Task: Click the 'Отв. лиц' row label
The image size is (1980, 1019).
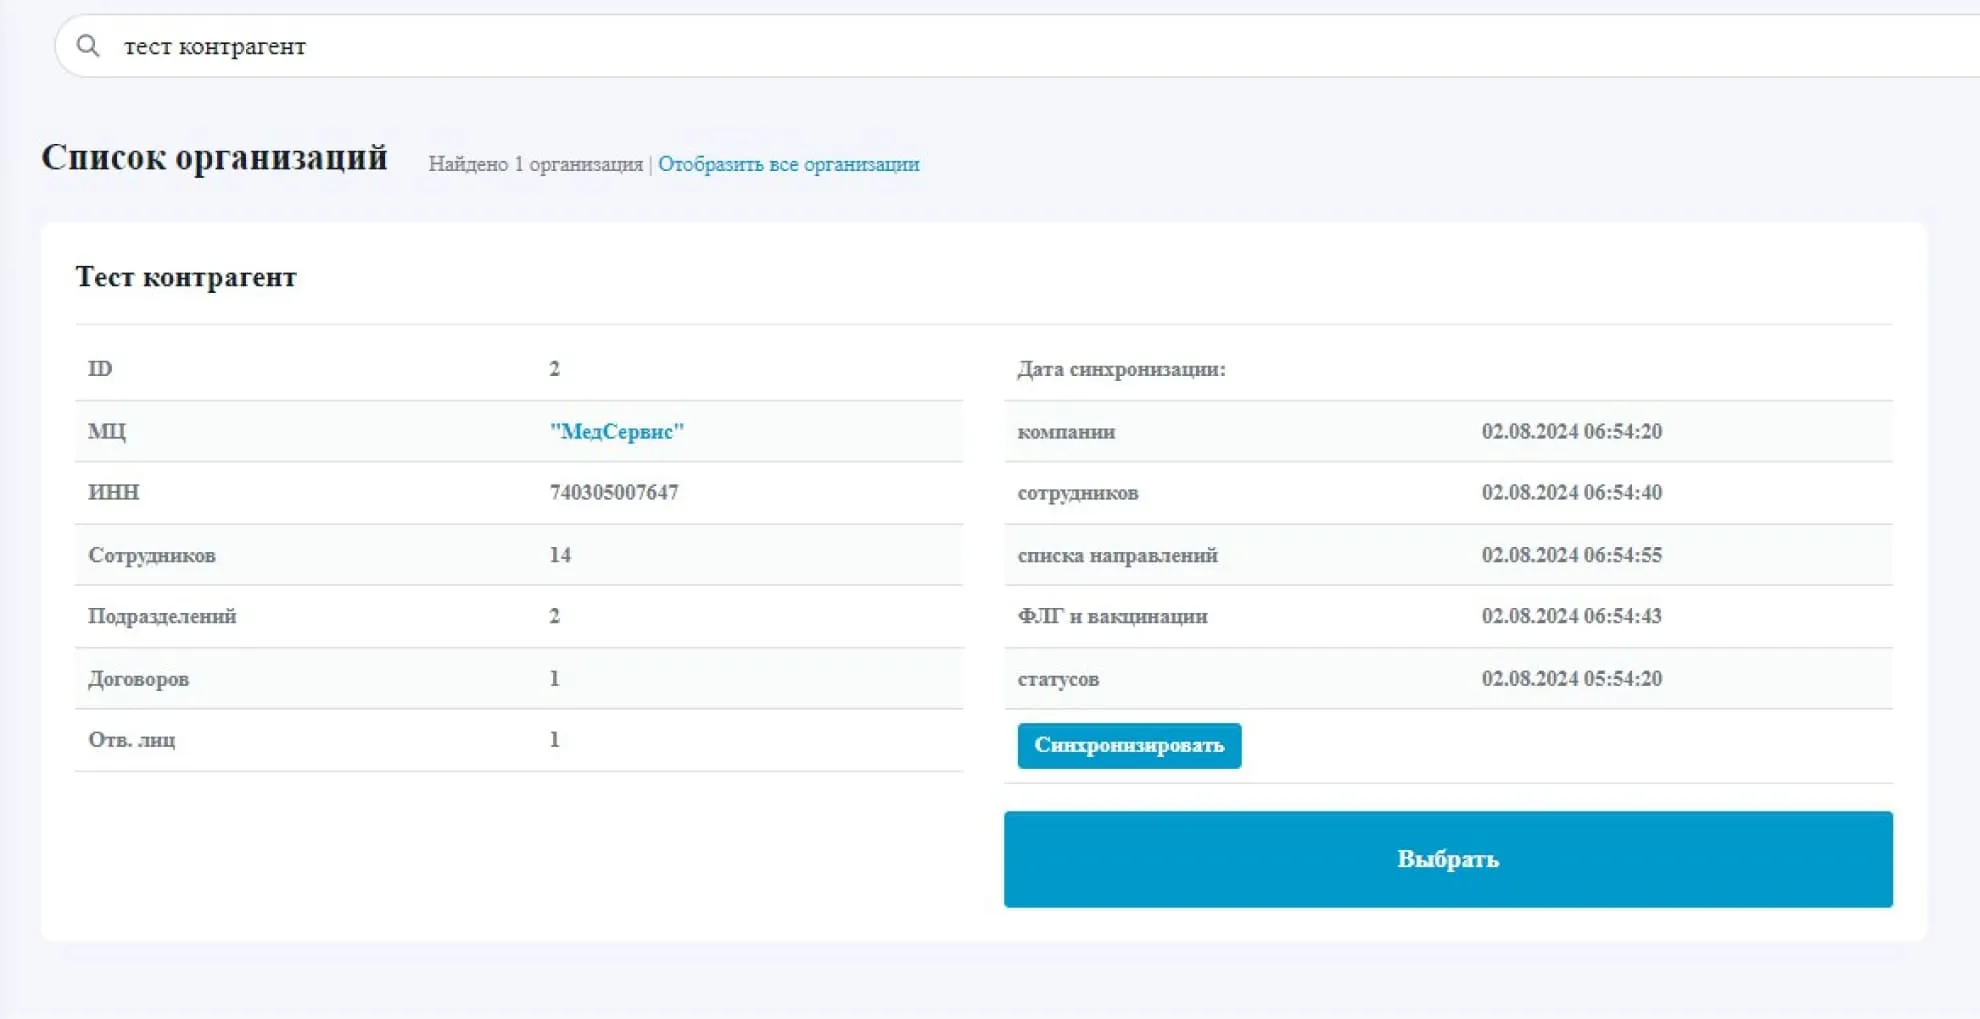Action: (132, 740)
